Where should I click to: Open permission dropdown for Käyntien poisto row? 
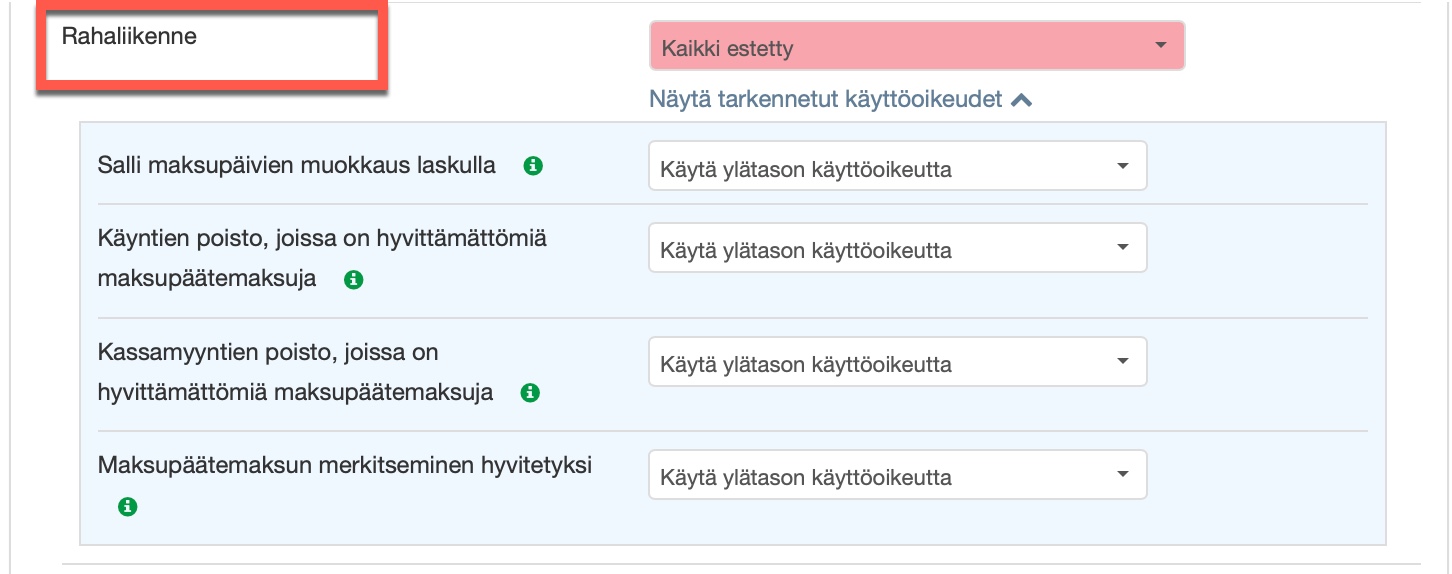(897, 248)
